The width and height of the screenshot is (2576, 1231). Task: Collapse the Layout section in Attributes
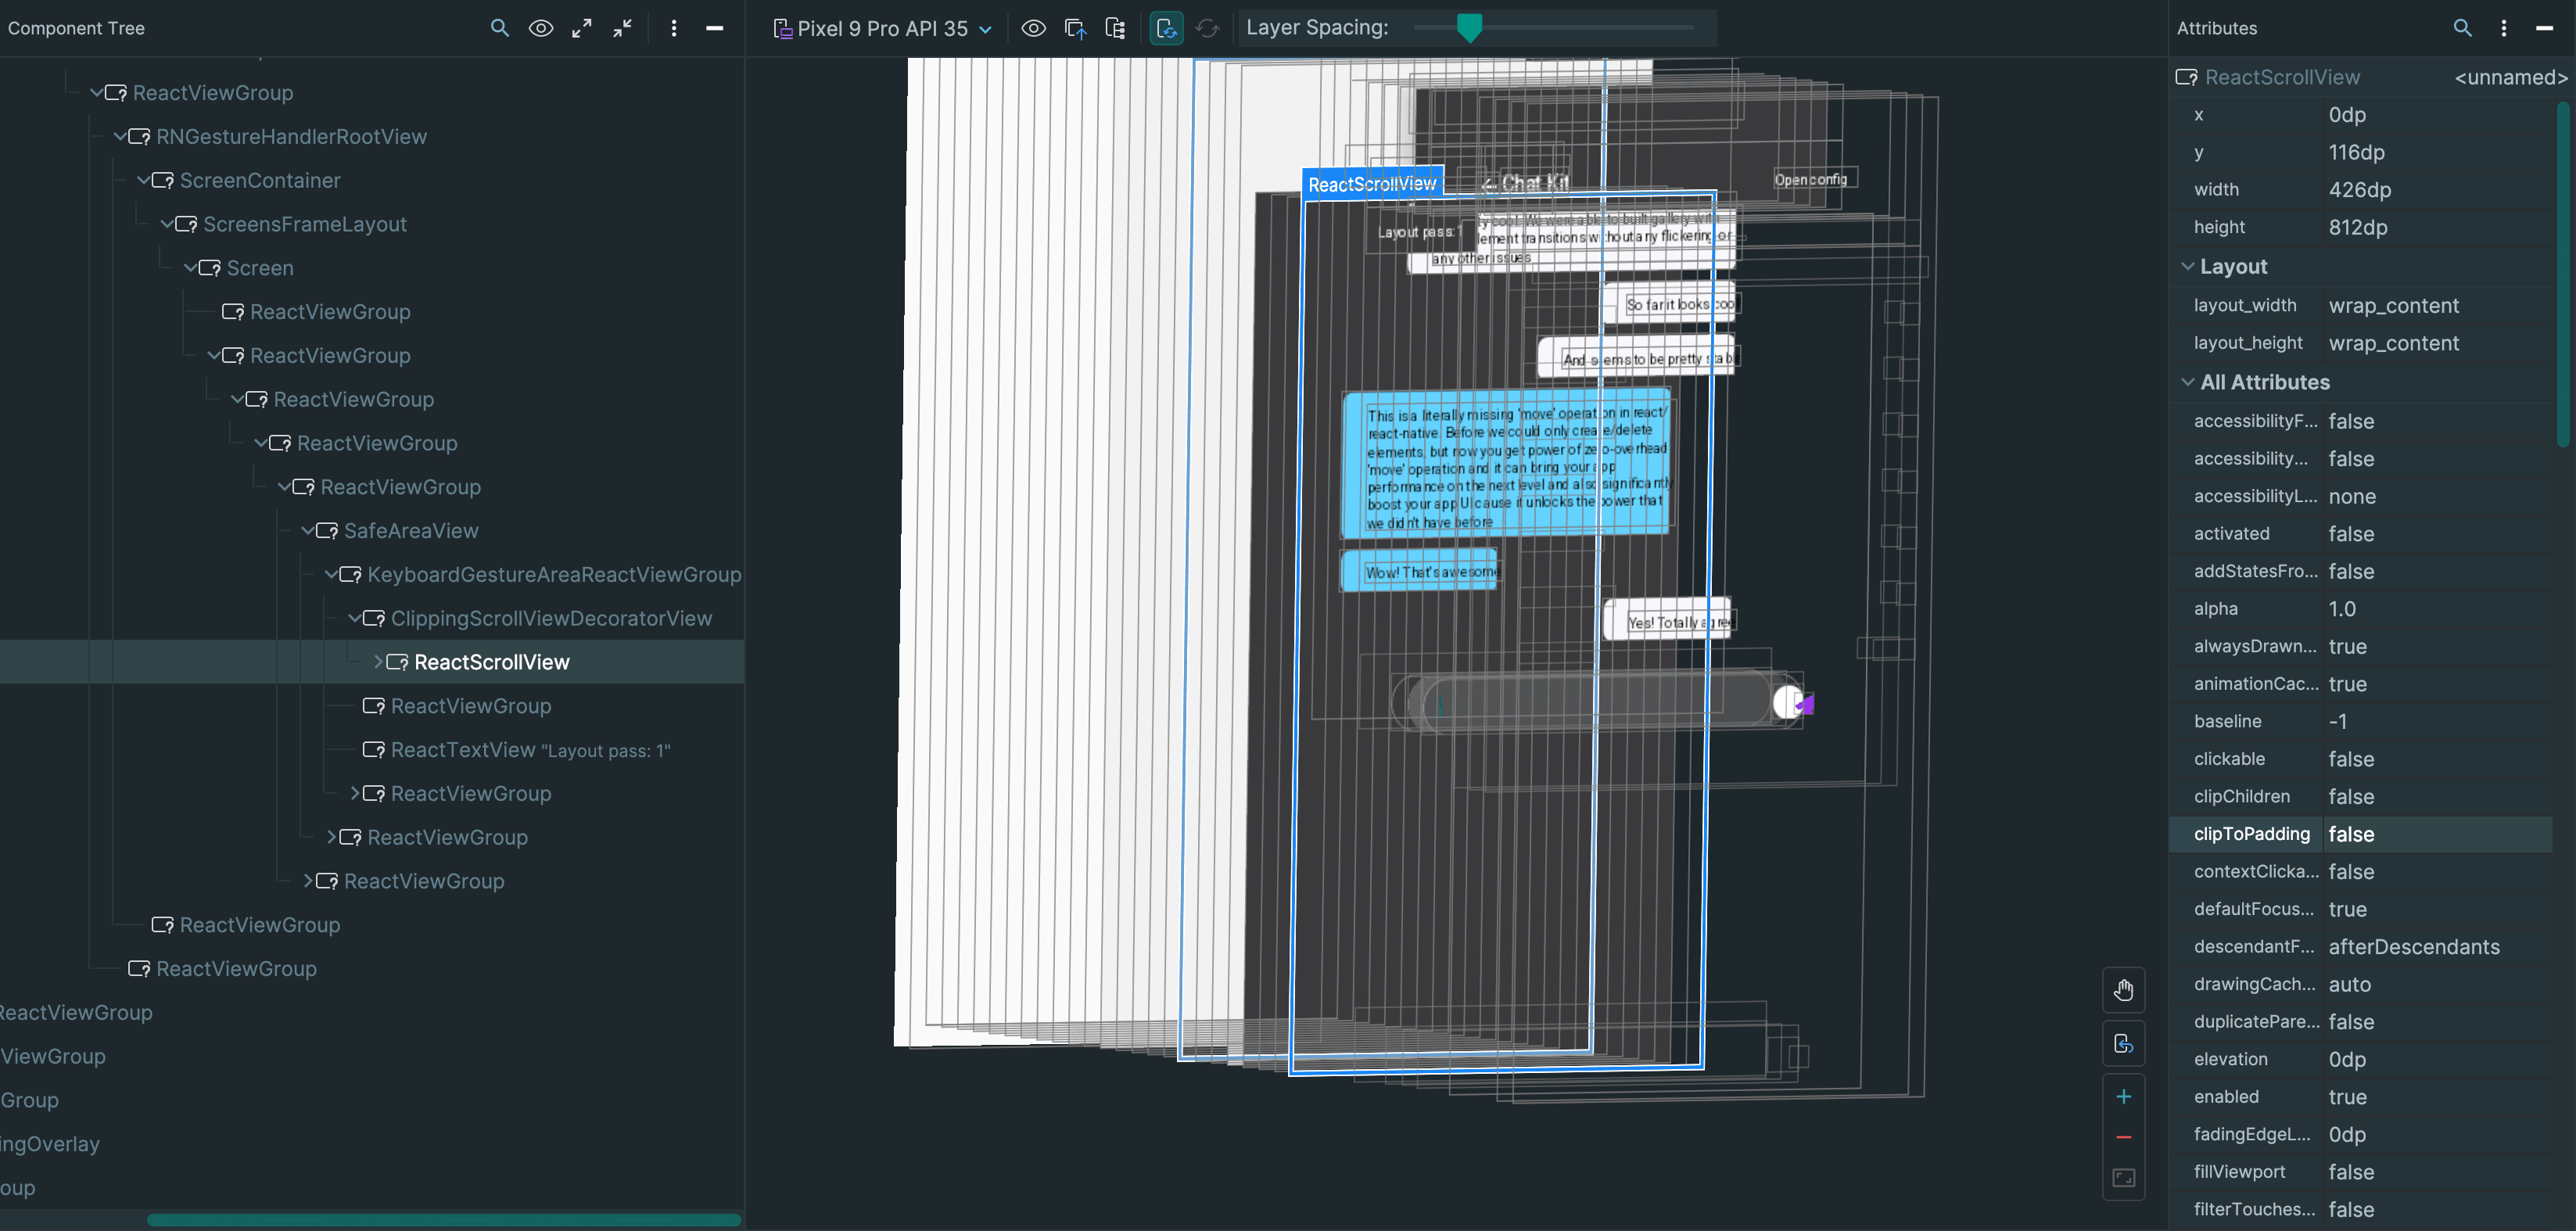point(2188,266)
